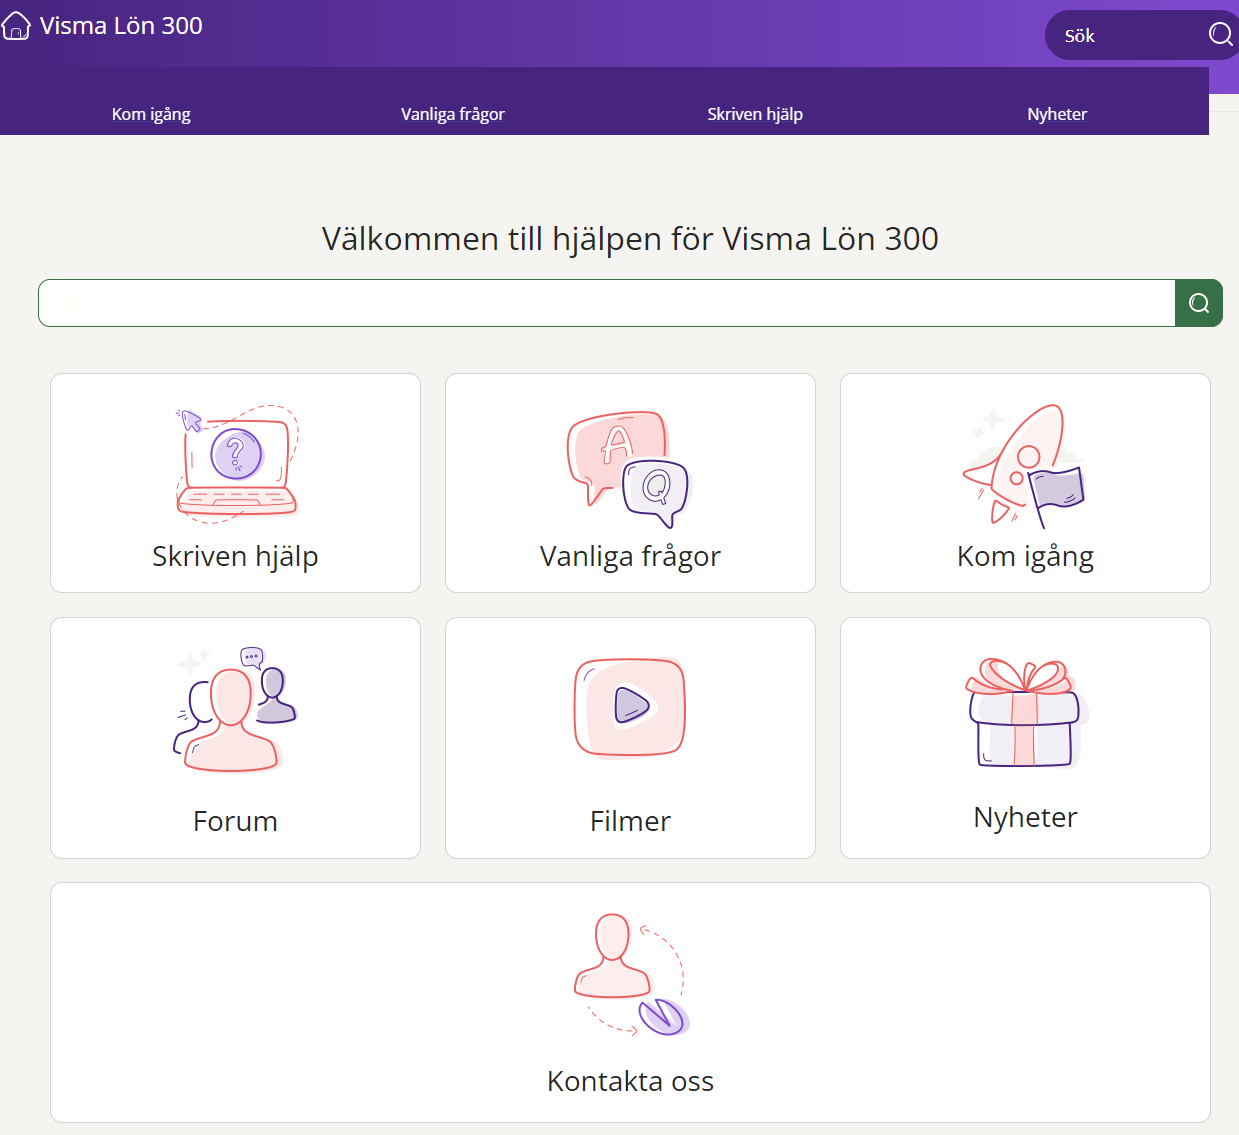Open the Filmer card label
Image resolution: width=1239 pixels, height=1135 pixels.
630,821
